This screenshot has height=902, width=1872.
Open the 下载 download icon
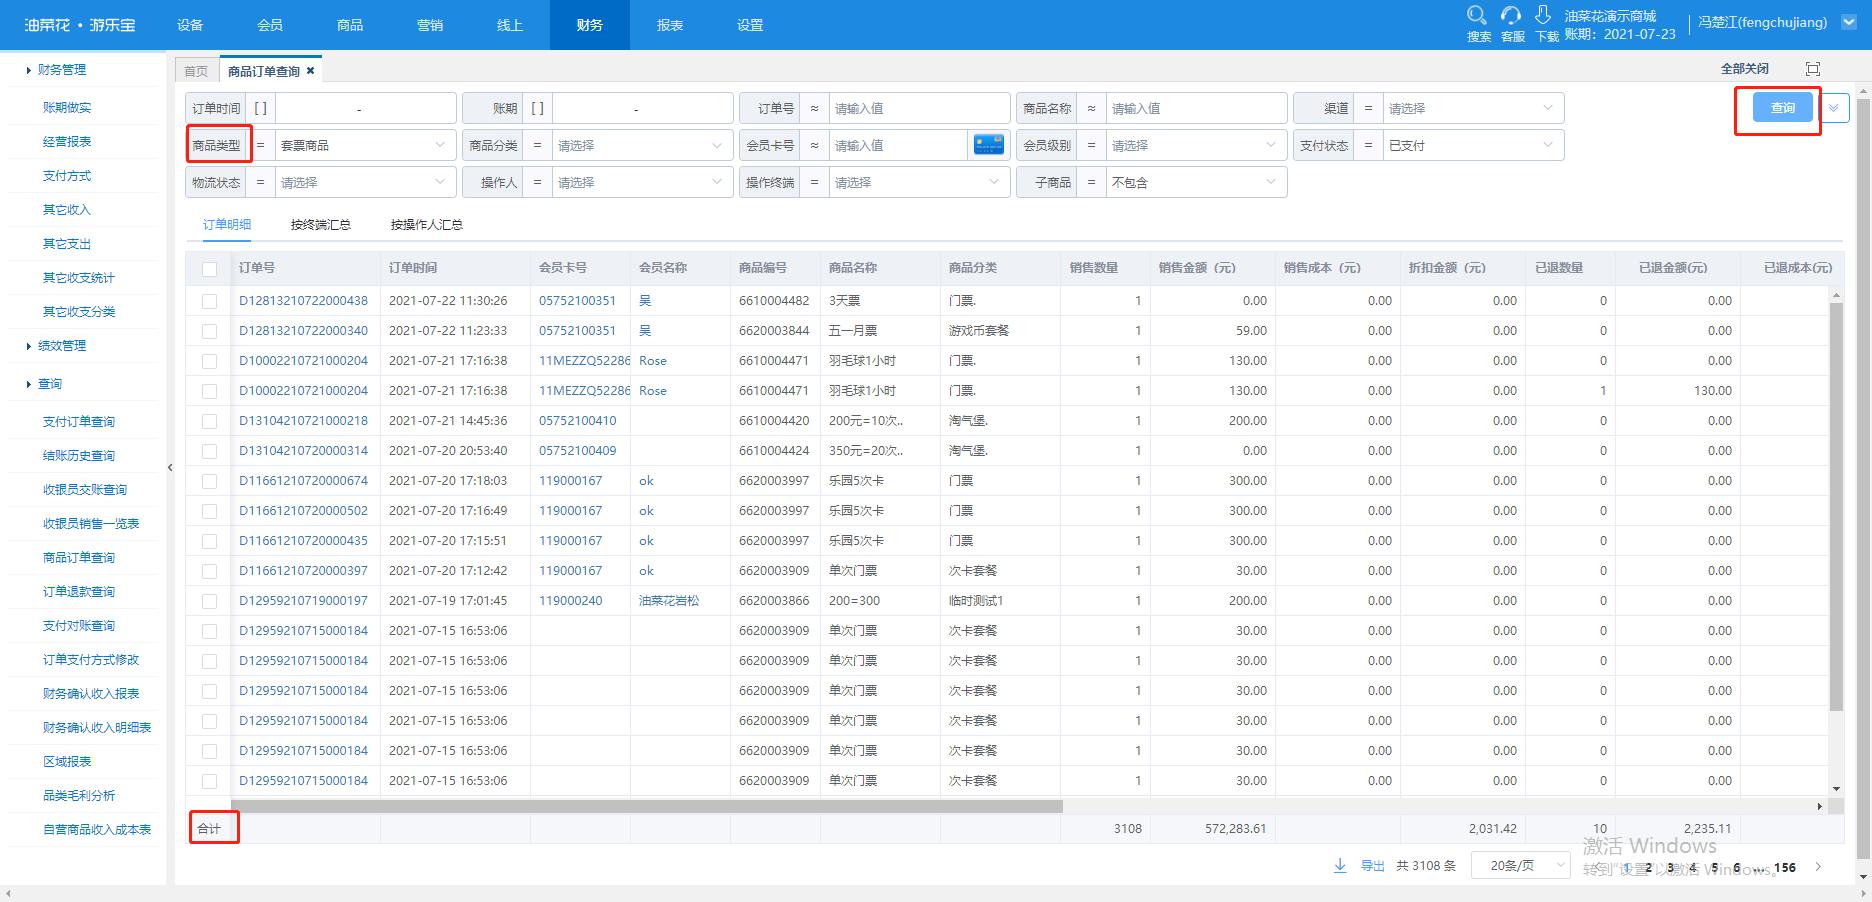1543,16
